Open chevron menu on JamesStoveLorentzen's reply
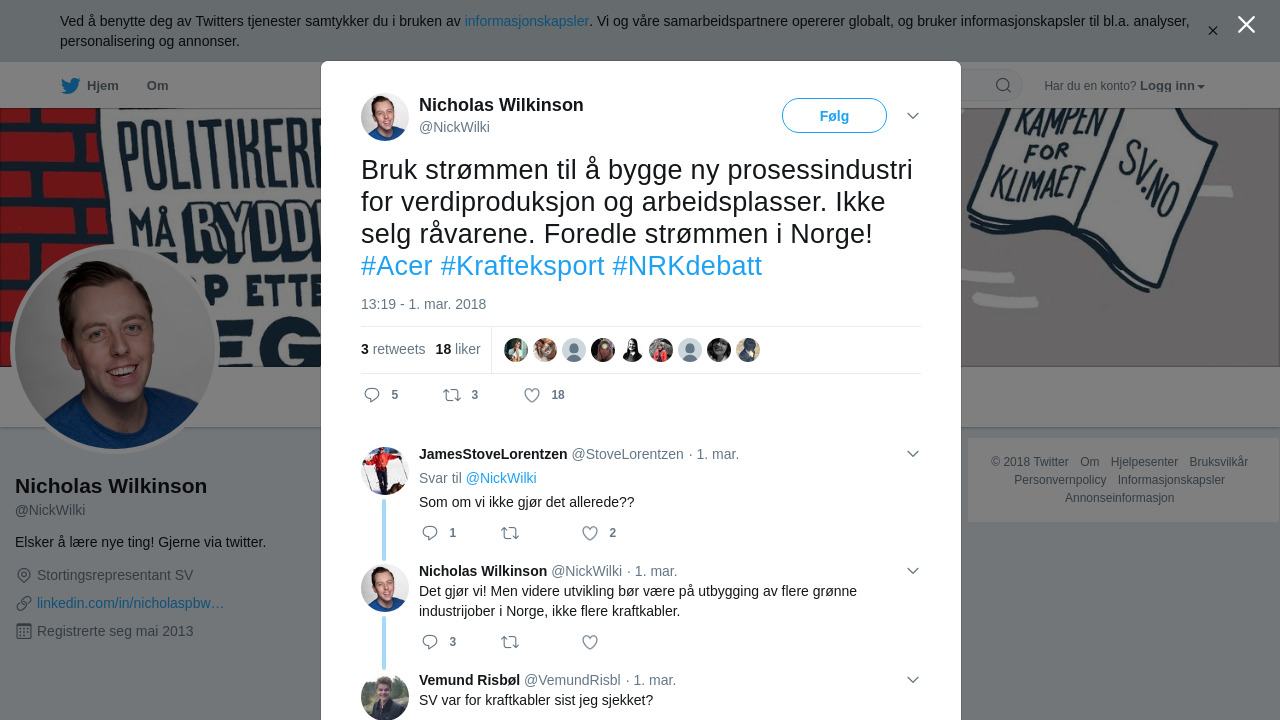The width and height of the screenshot is (1280, 720). (913, 454)
